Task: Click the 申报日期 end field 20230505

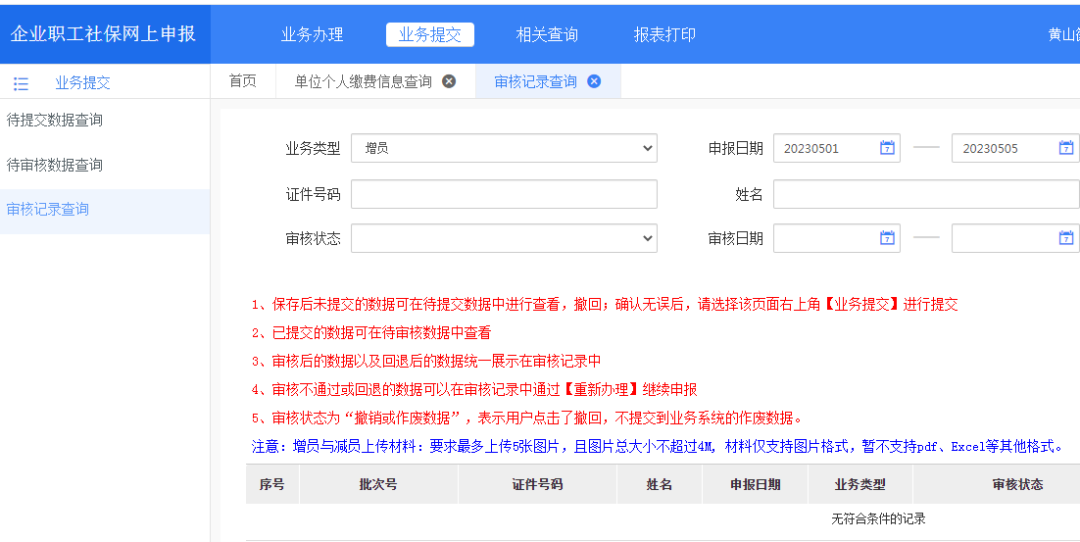Action: click(1015, 148)
